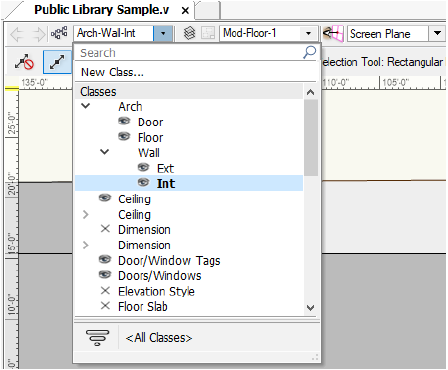Select the disabled snap tool icon
448x370 pixels.
[24, 62]
